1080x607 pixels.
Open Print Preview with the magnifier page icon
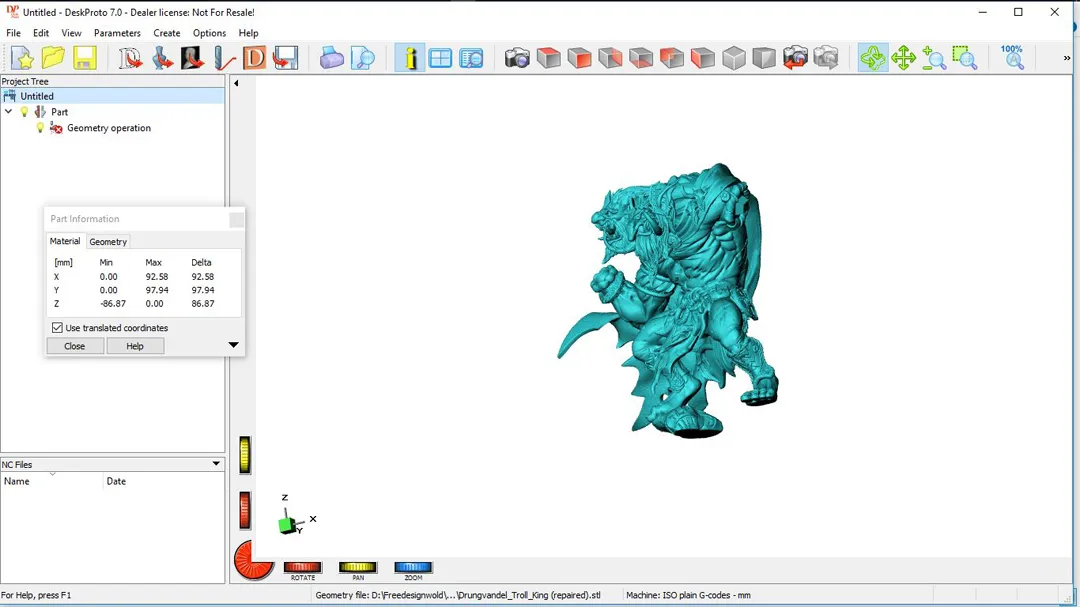click(x=362, y=58)
